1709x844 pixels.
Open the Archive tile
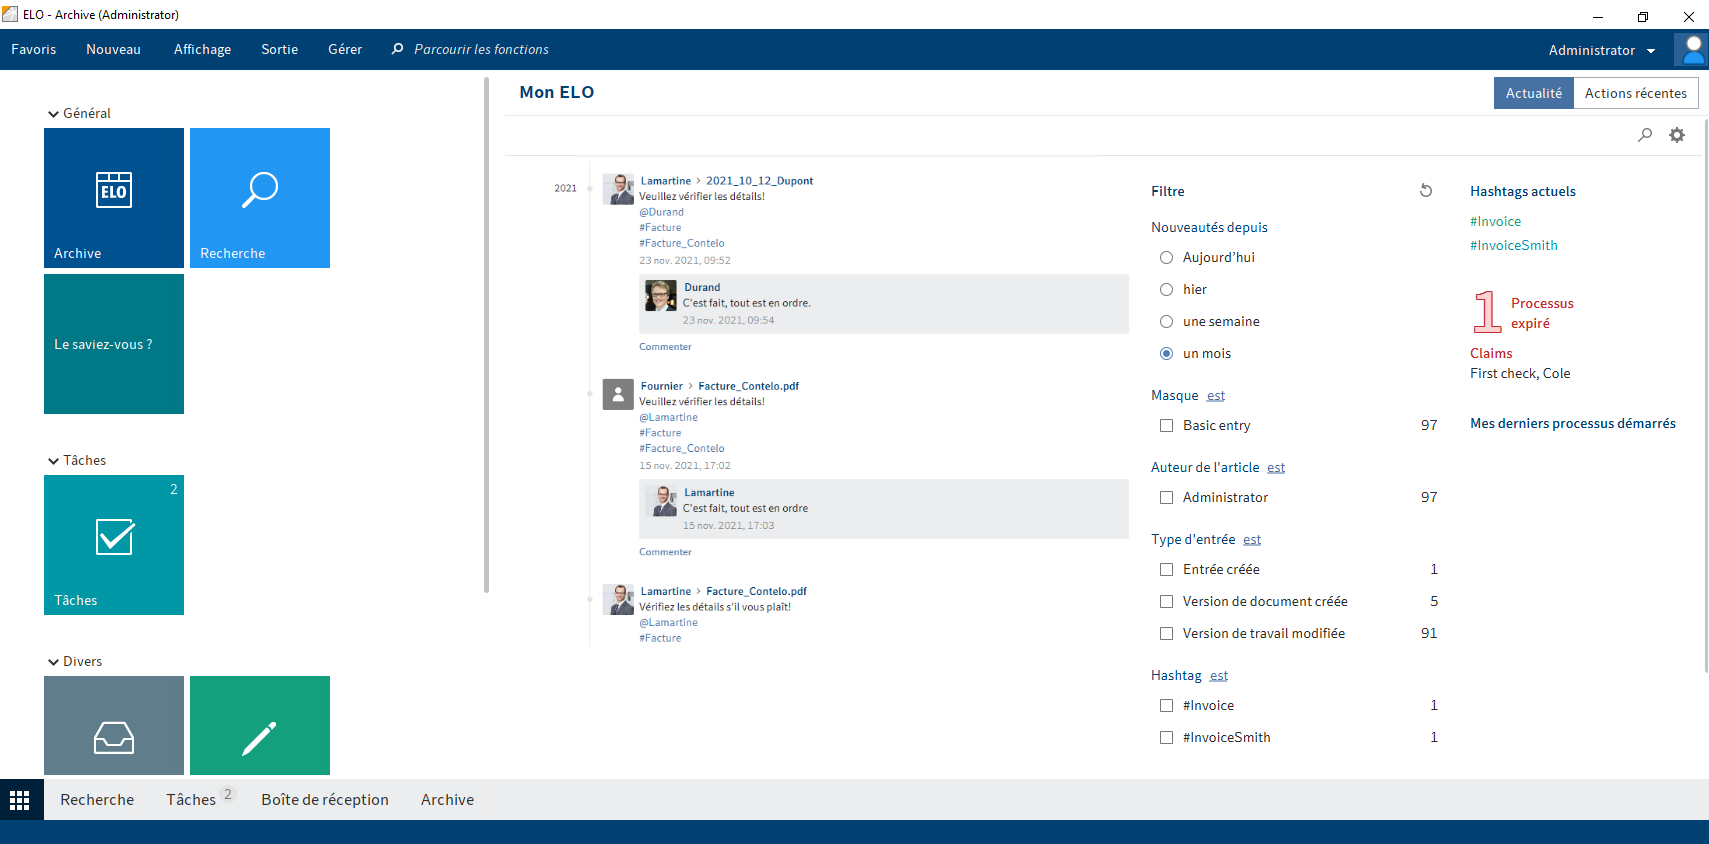tap(114, 198)
